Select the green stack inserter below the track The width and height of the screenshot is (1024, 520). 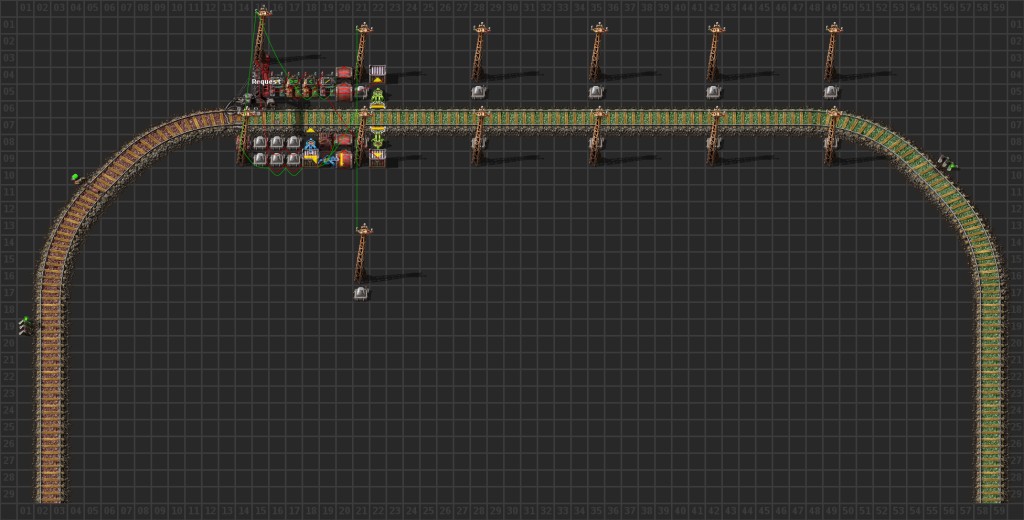(377, 139)
